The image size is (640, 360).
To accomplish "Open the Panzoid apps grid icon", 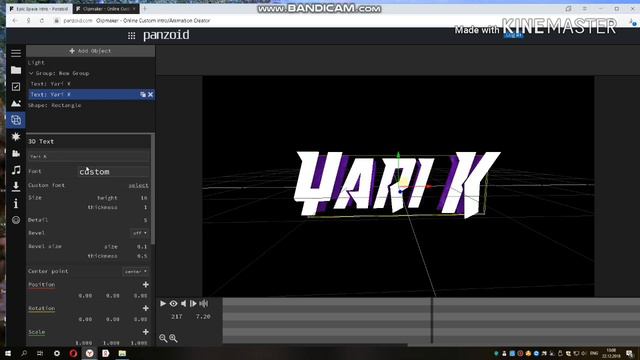I will (131, 36).
